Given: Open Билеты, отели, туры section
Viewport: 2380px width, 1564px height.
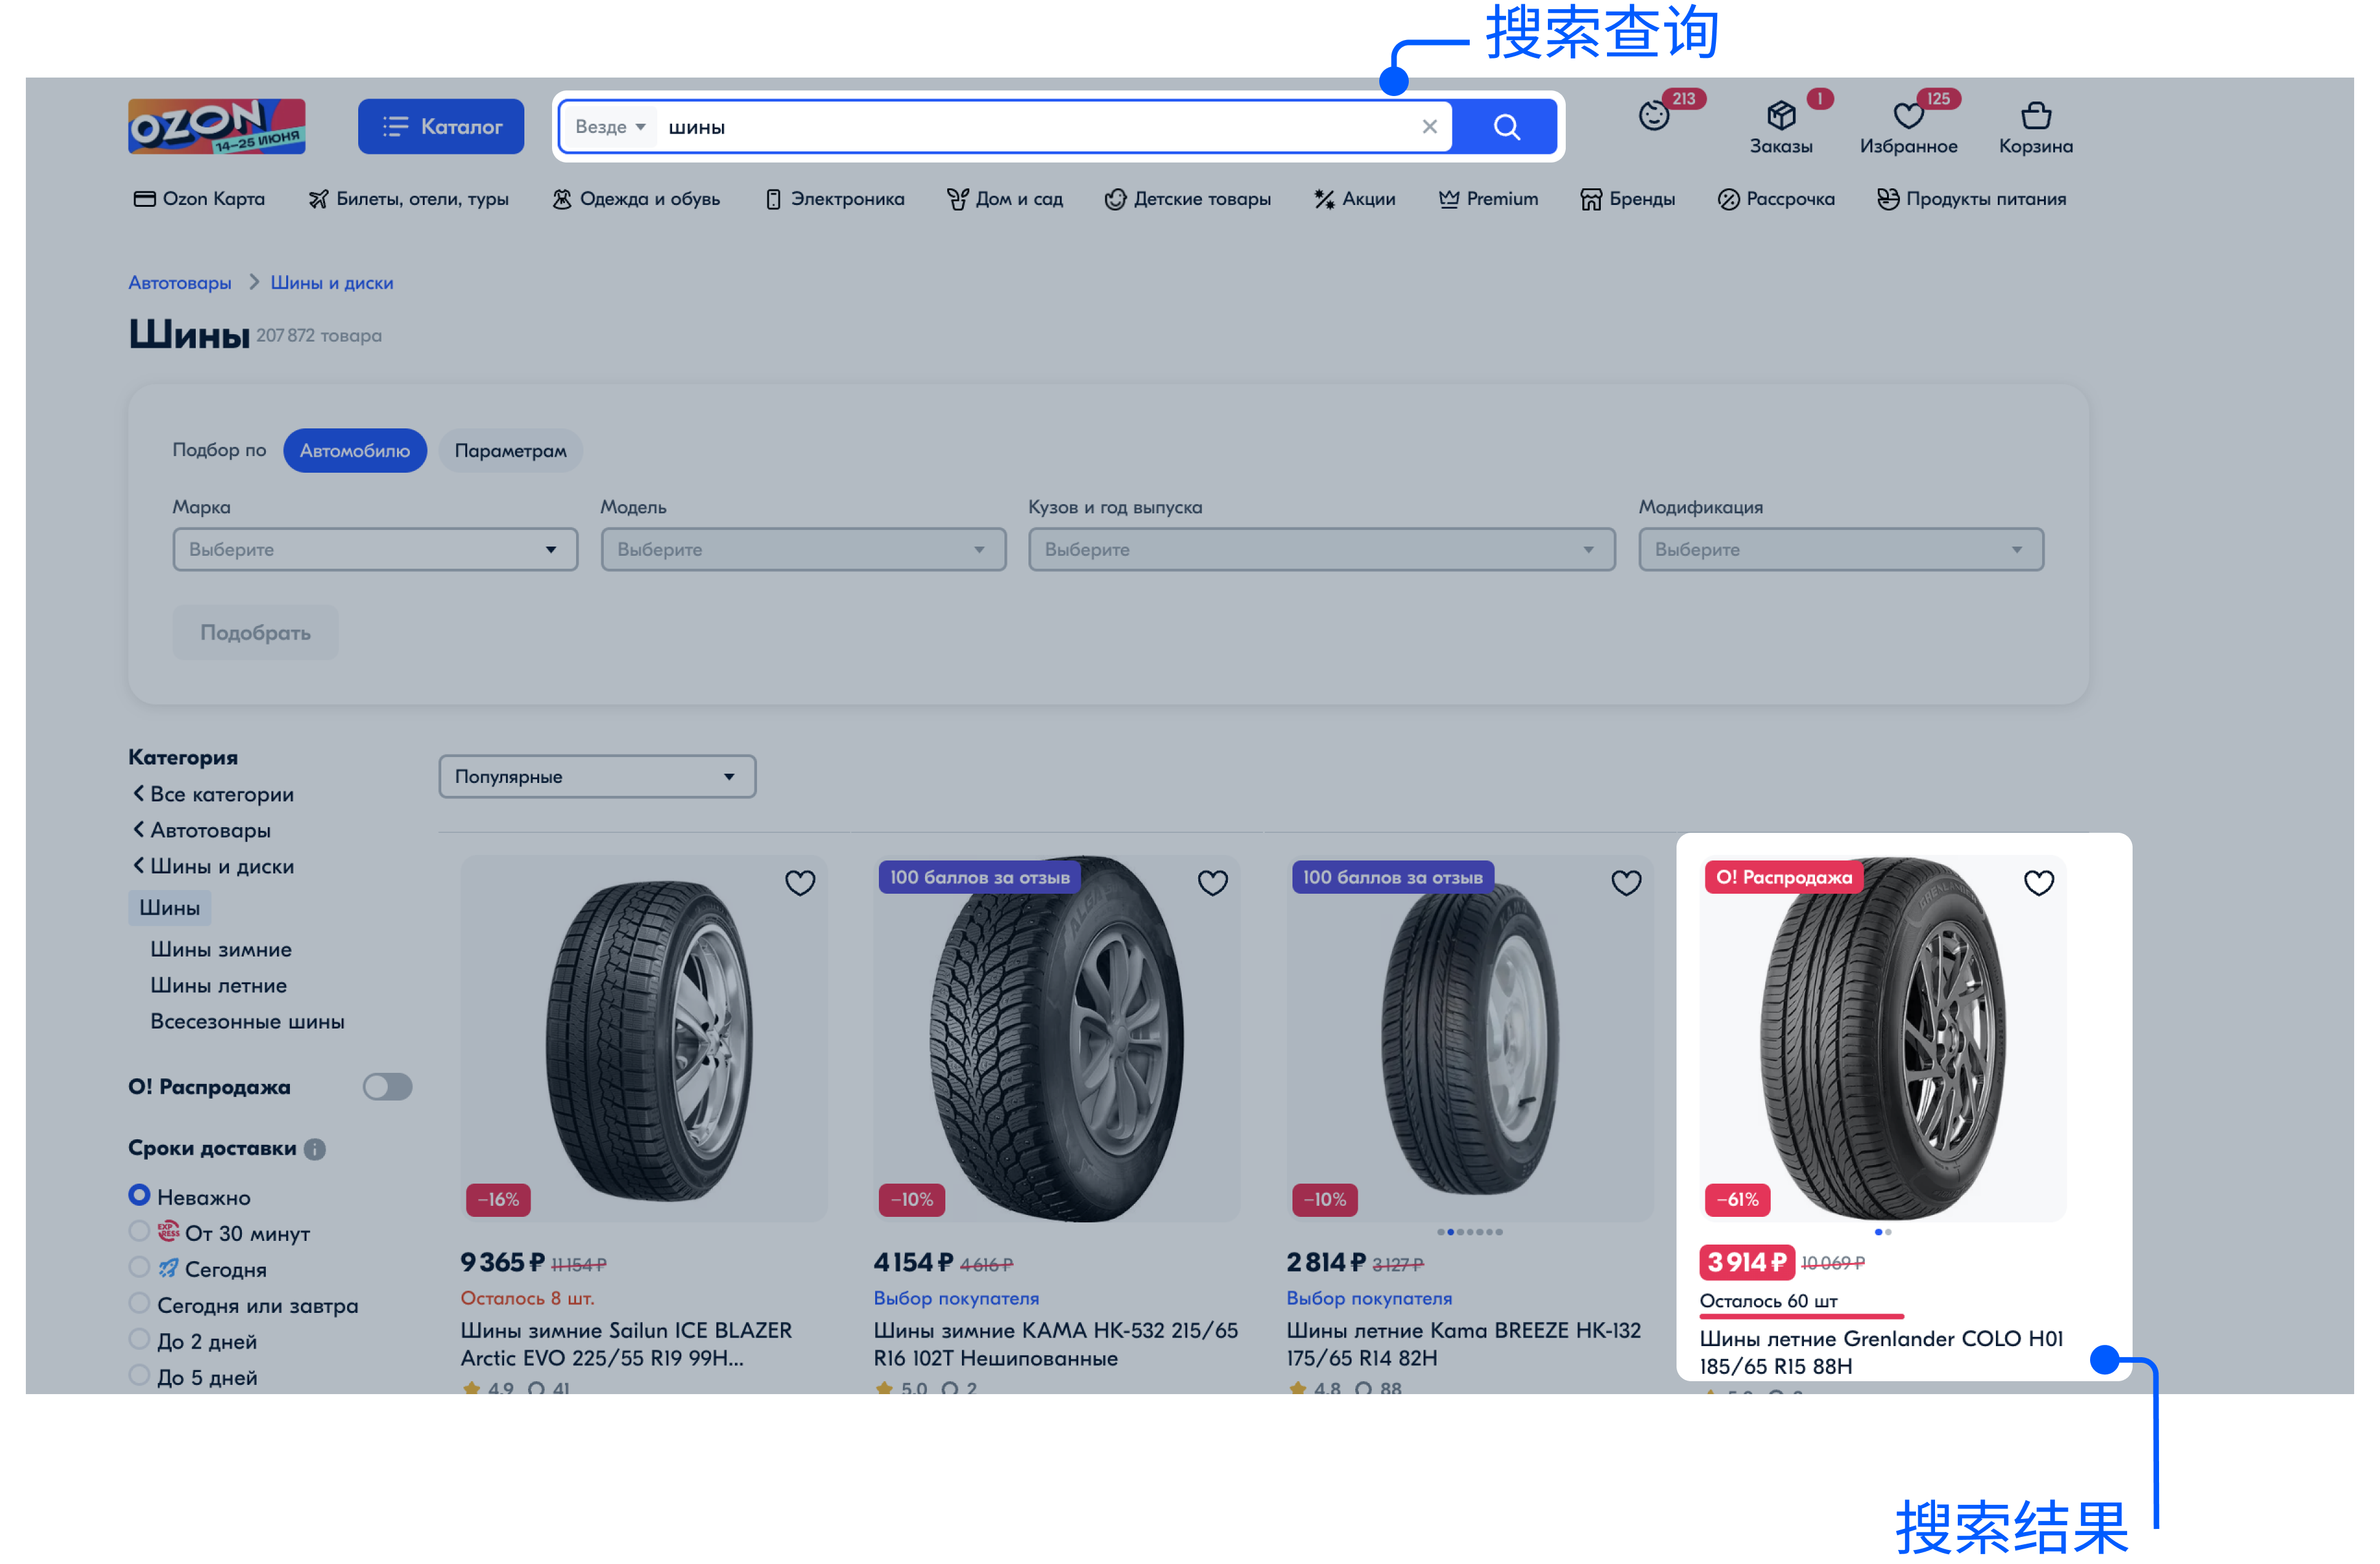Looking at the screenshot, I should click(x=409, y=199).
